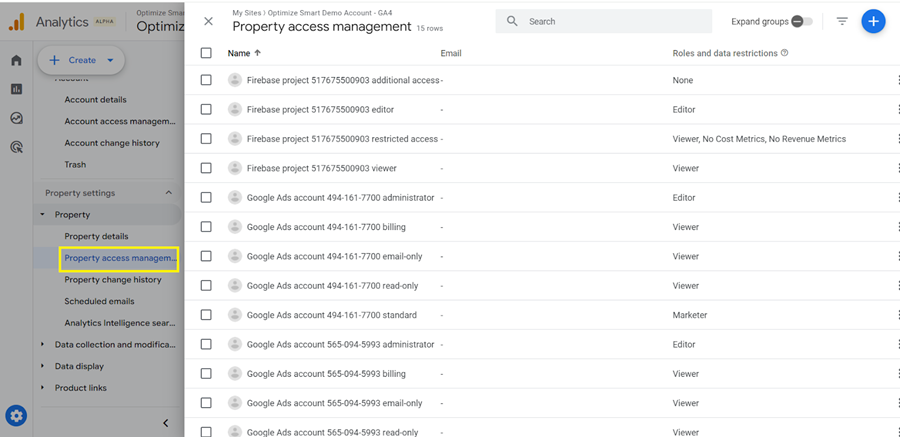Check the Firebase restricted access row checkbox
This screenshot has height=437, width=900.
[x=206, y=139]
